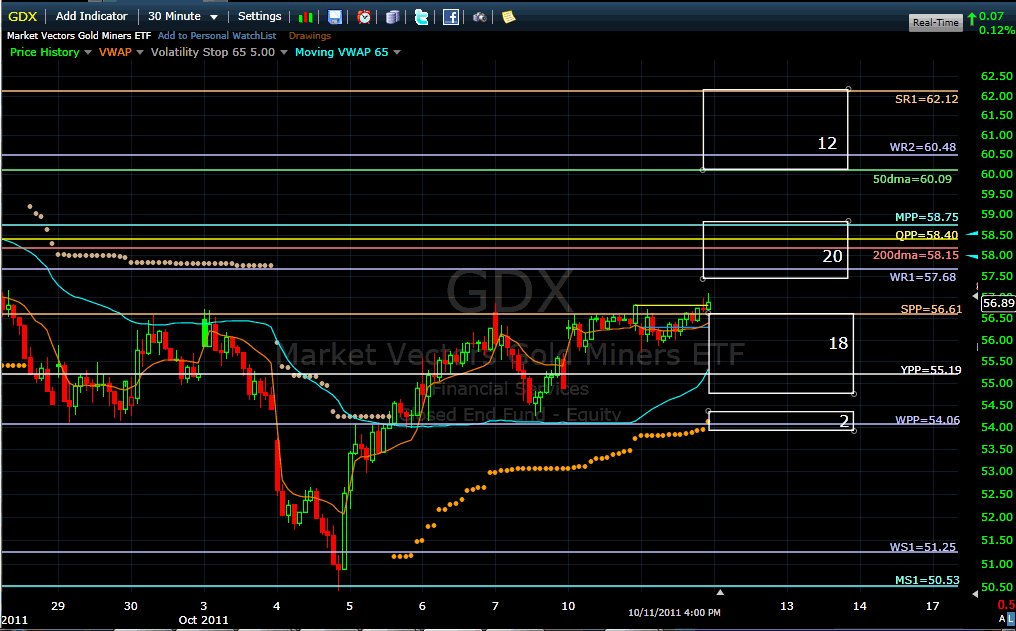
Task: Expand the arrow next to Volatility Stop 65 5.00
Action: point(283,52)
